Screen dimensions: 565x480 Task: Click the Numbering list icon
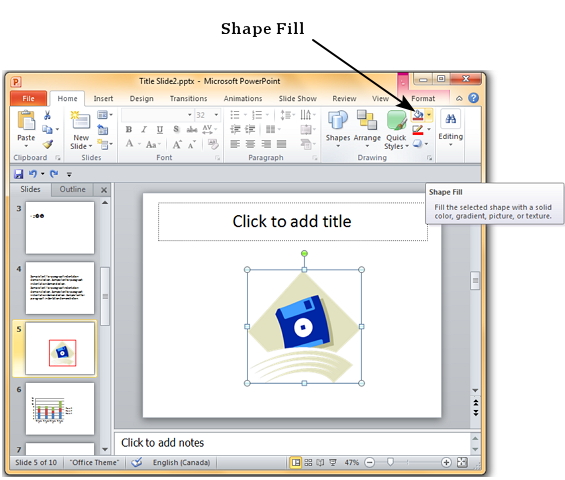coord(257,115)
